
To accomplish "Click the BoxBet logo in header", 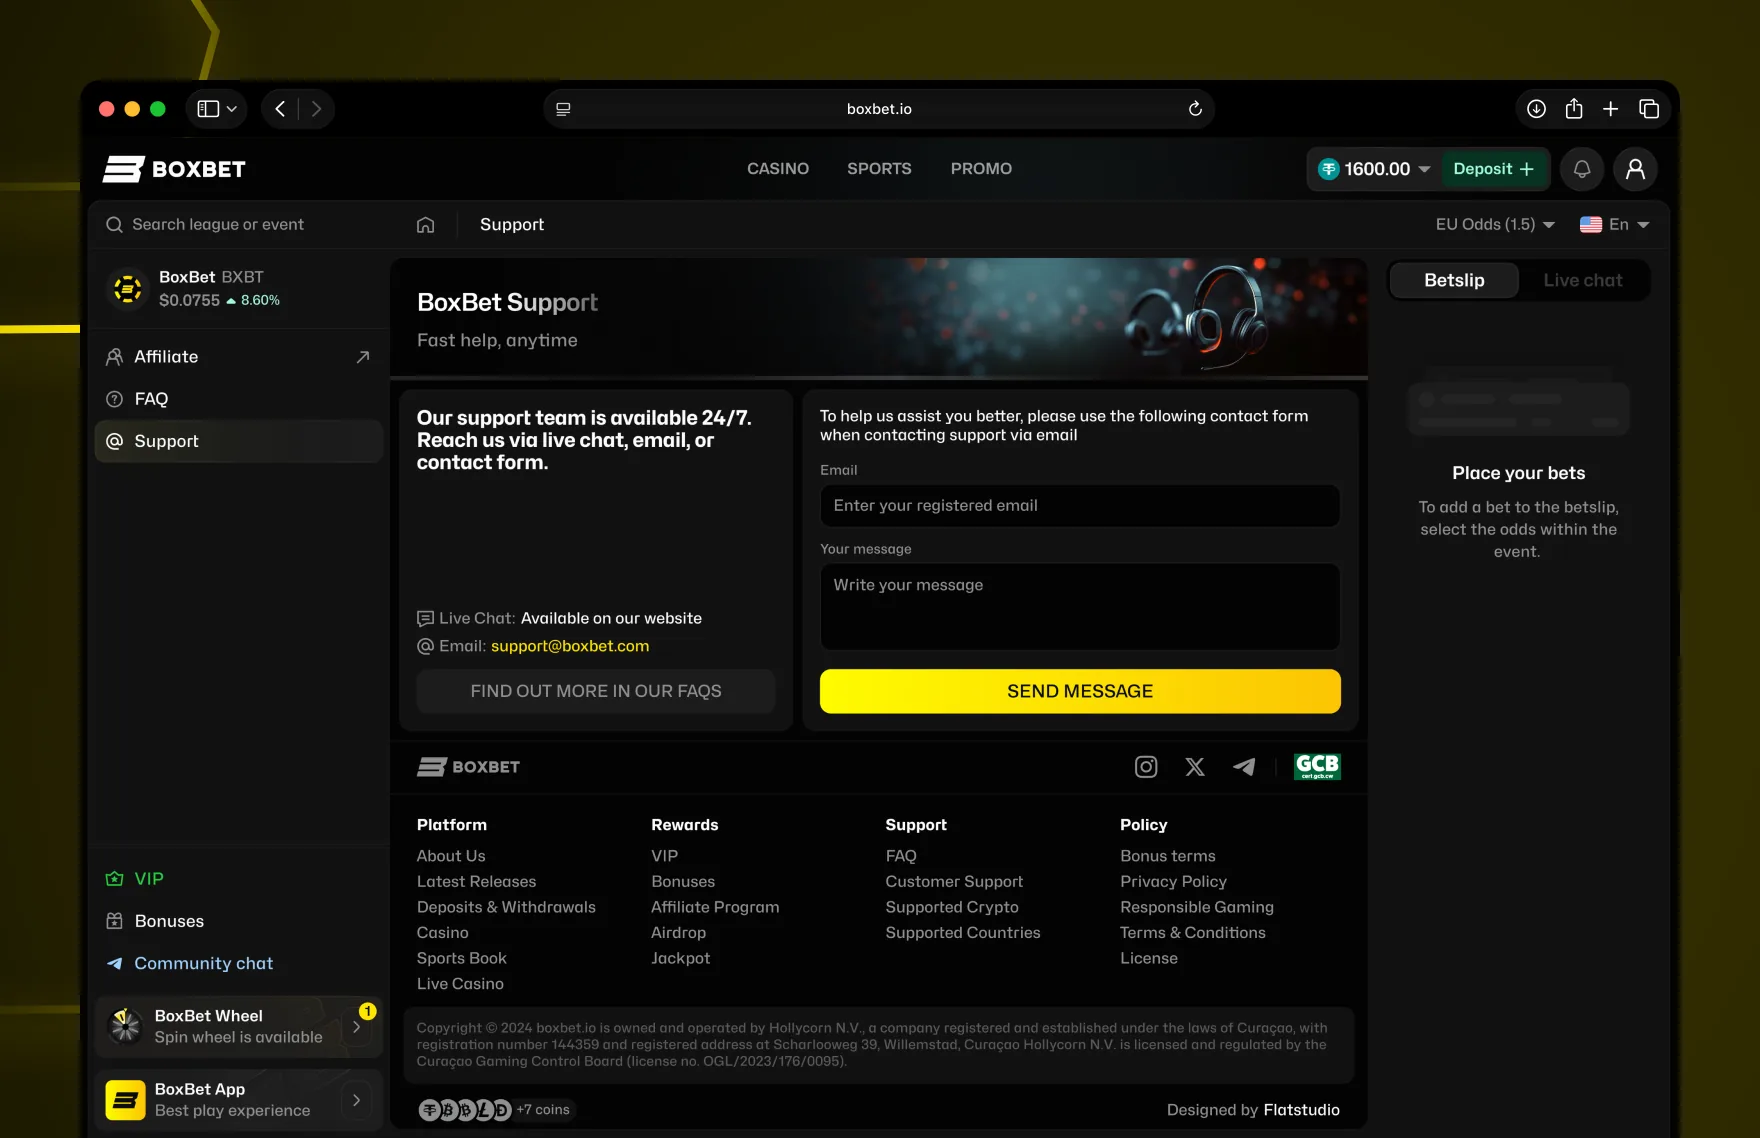I will [x=174, y=169].
